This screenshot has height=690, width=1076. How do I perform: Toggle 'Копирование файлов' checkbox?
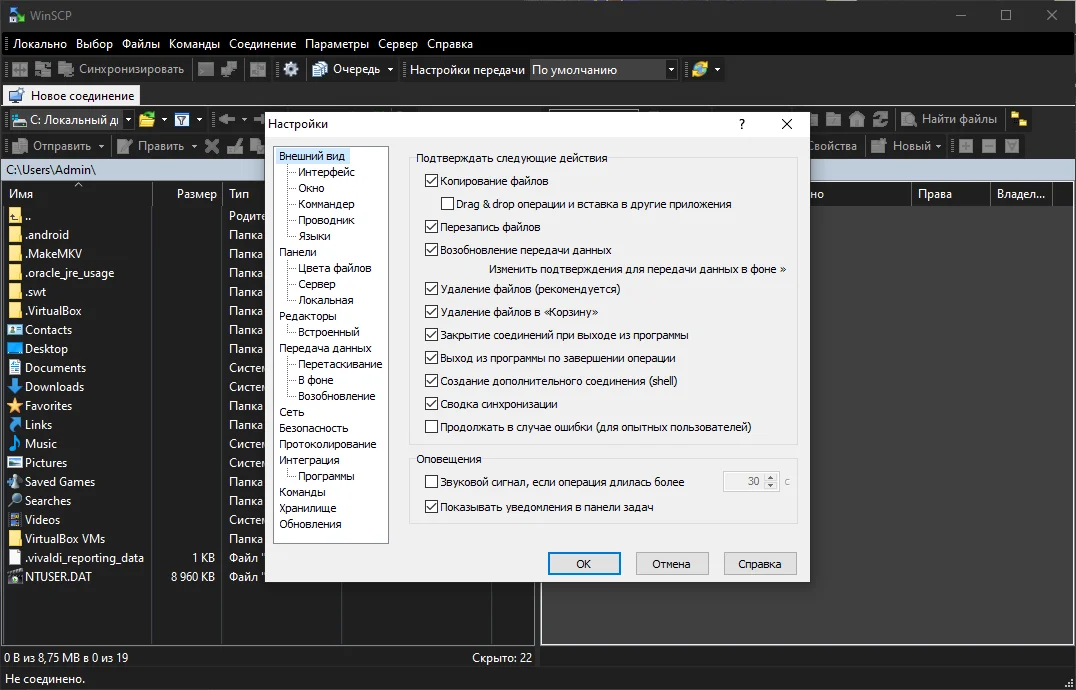(x=431, y=181)
